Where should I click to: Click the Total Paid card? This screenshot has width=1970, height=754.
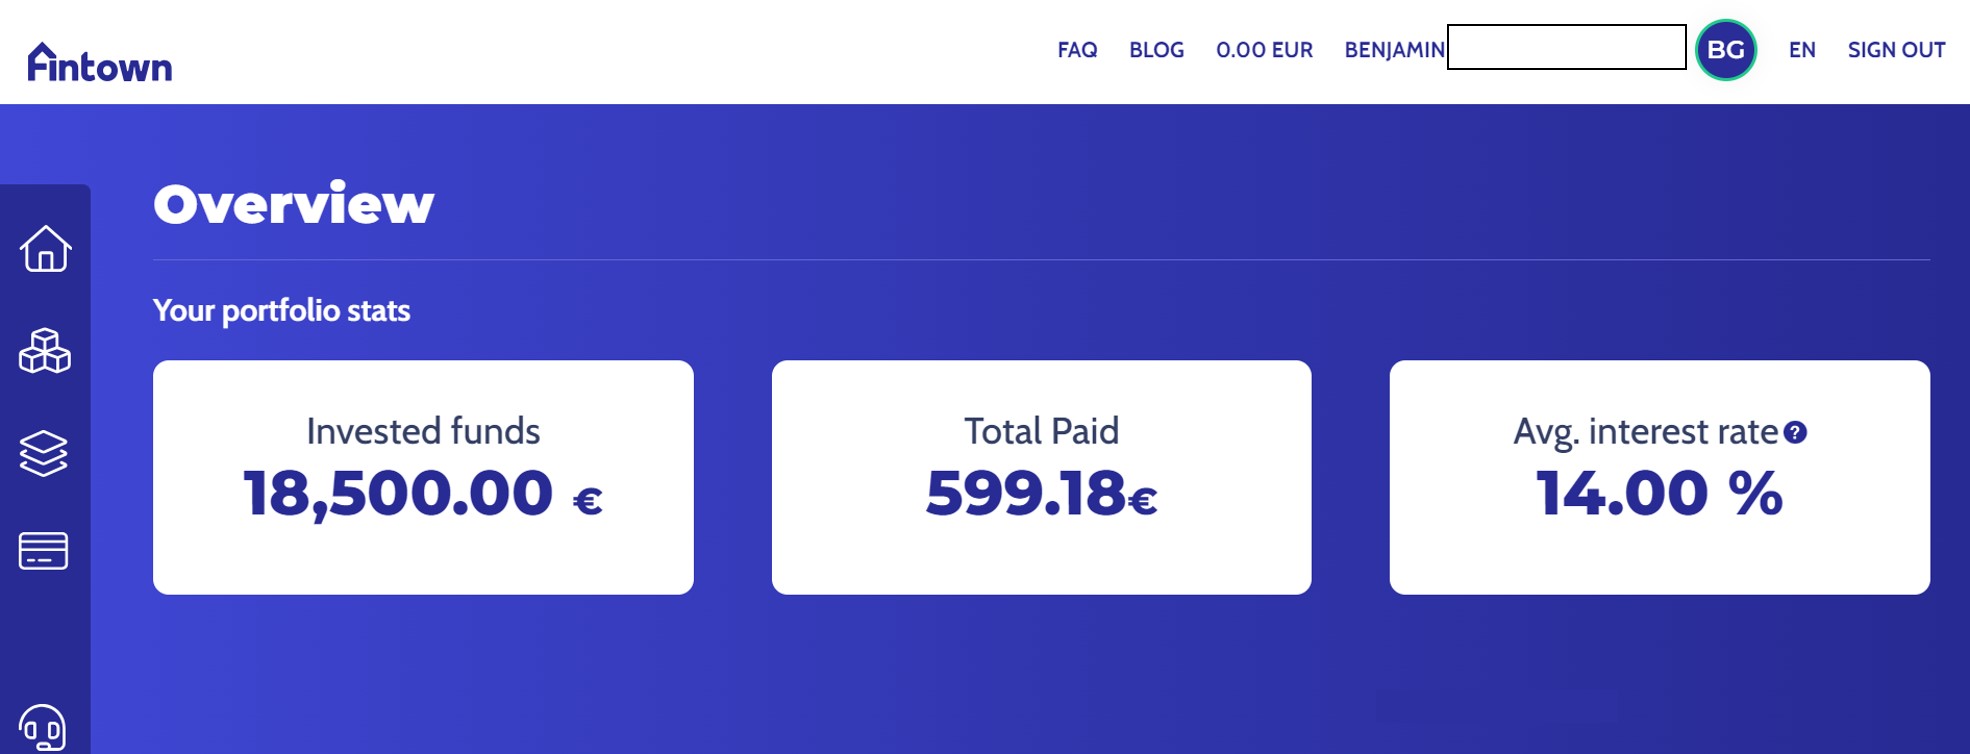pos(1041,477)
